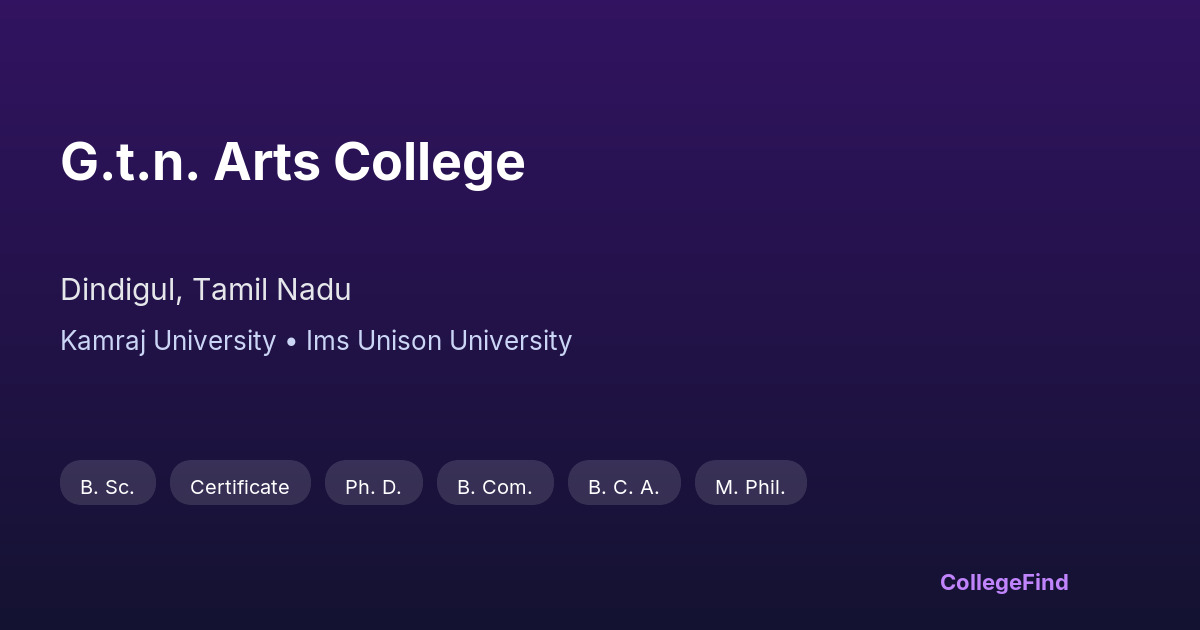Viewport: 1200px width, 630px height.
Task: Click "College" in the large white heading
Action: 429,162
